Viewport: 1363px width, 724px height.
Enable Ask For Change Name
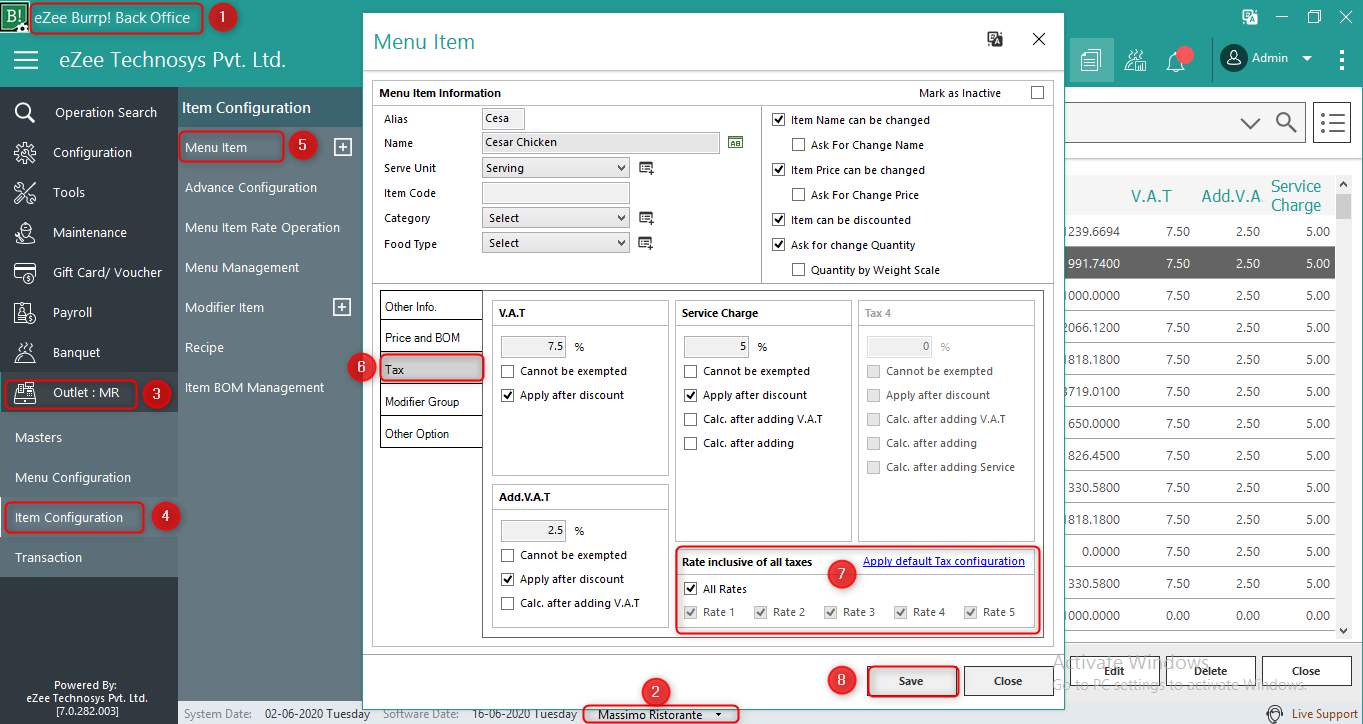799,145
